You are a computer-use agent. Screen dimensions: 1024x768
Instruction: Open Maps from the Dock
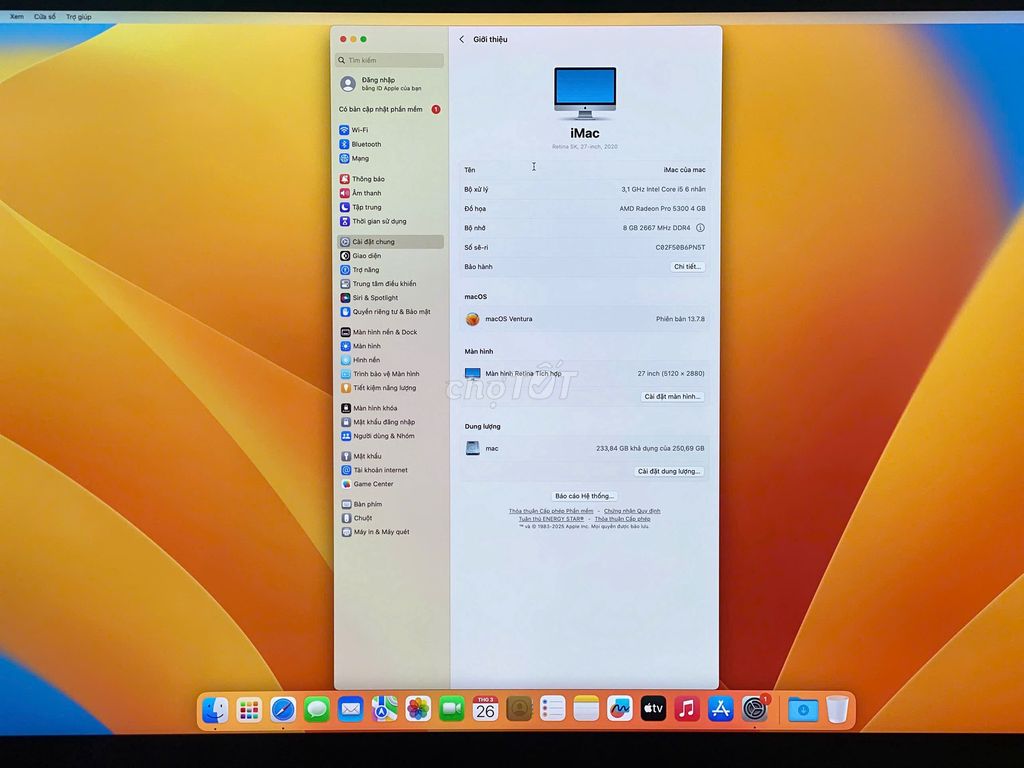(x=385, y=709)
